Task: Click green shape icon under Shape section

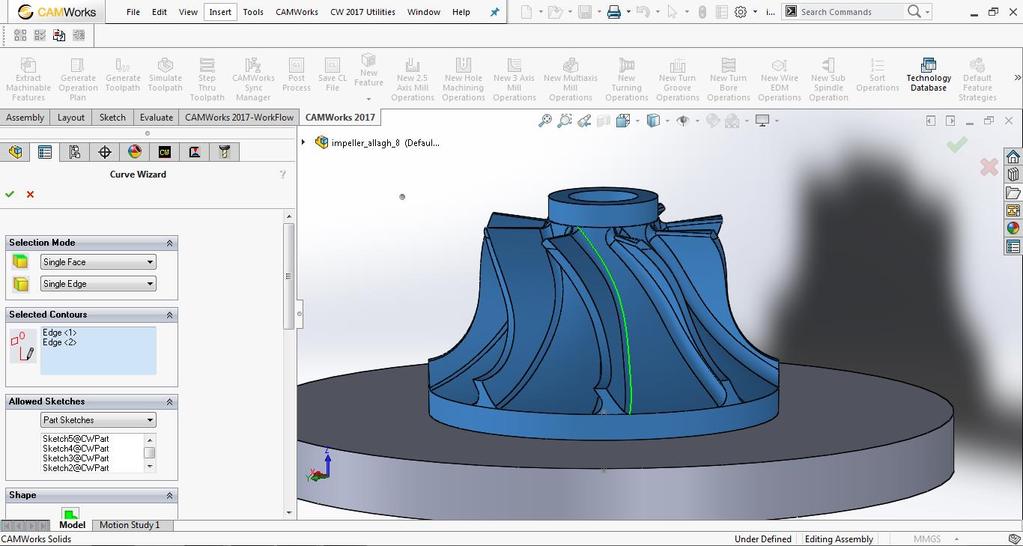Action: (70, 514)
